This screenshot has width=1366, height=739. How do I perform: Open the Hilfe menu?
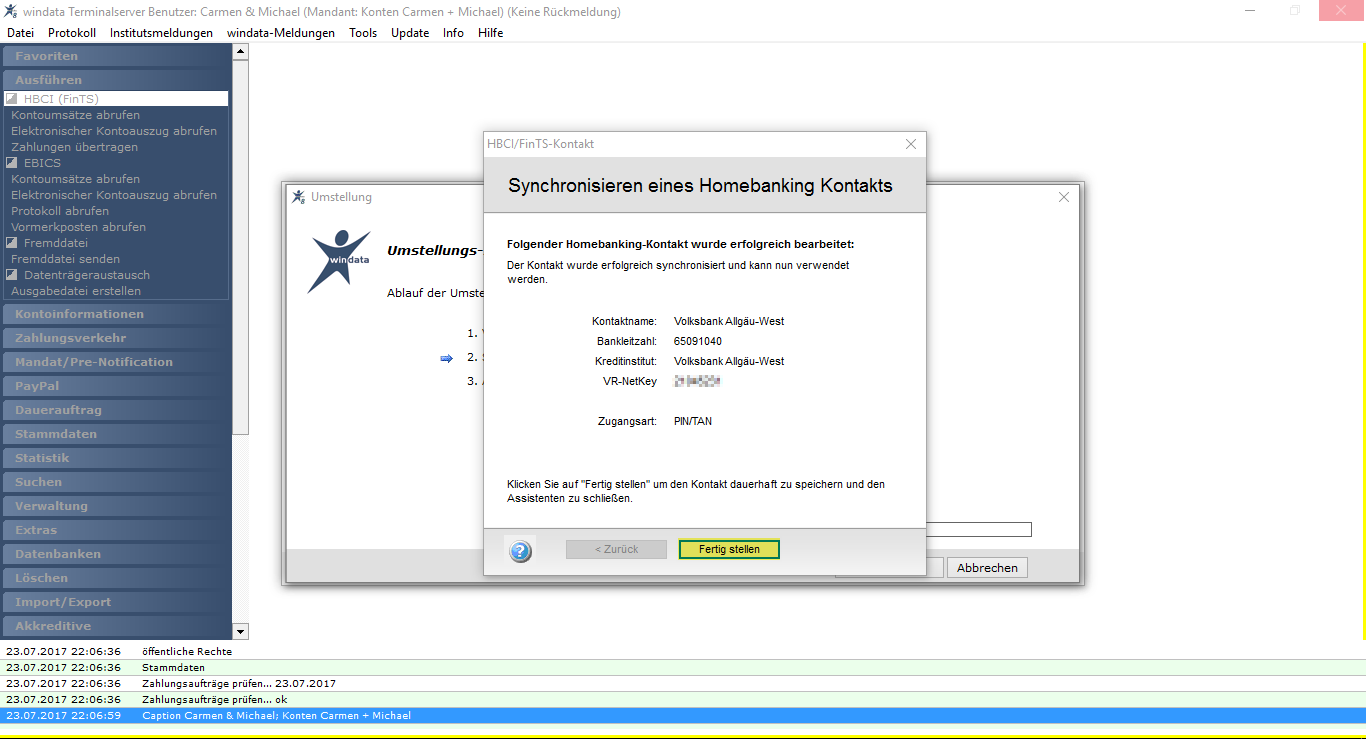point(490,32)
